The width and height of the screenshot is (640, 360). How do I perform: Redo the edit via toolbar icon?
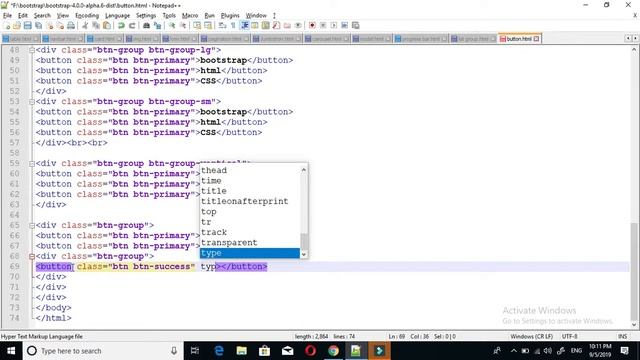[132, 25]
